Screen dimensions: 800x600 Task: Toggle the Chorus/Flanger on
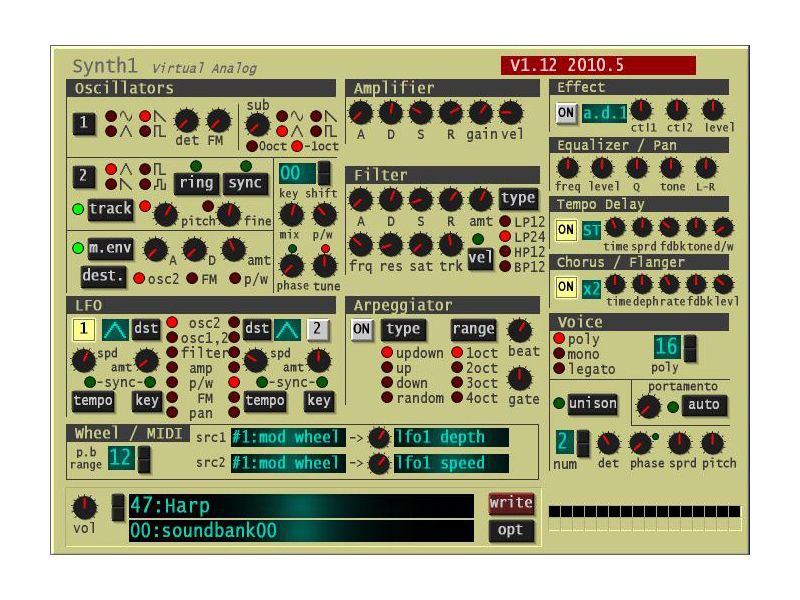tap(565, 289)
